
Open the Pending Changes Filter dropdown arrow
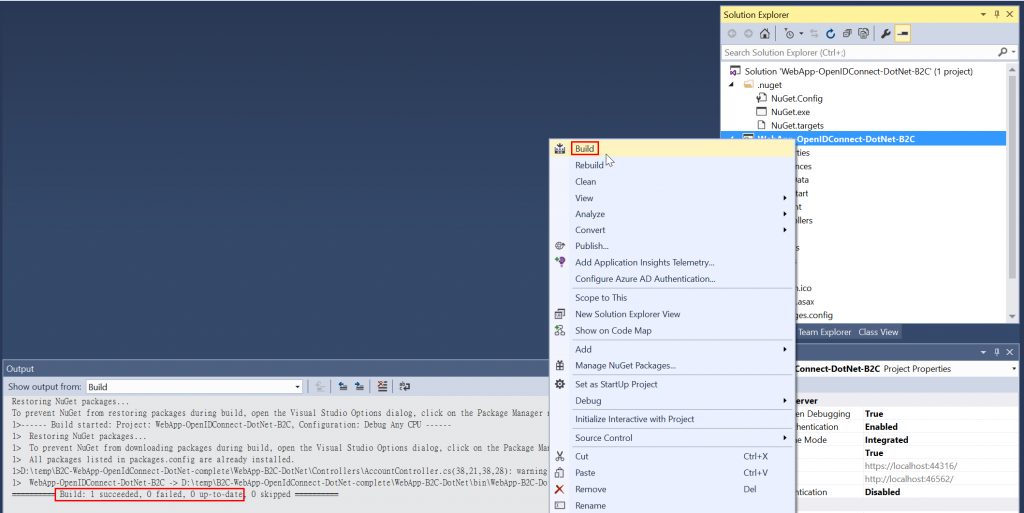tap(801, 34)
